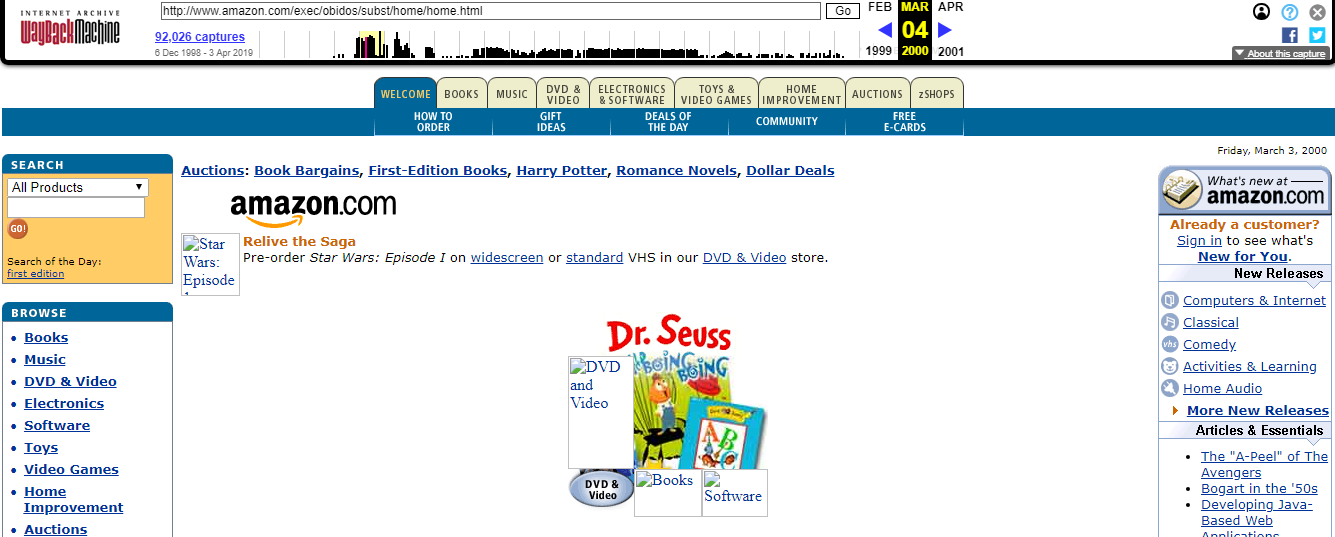Image resolution: width=1335 pixels, height=537 pixels.
Task: Switch to the Books tab
Action: pos(462,94)
